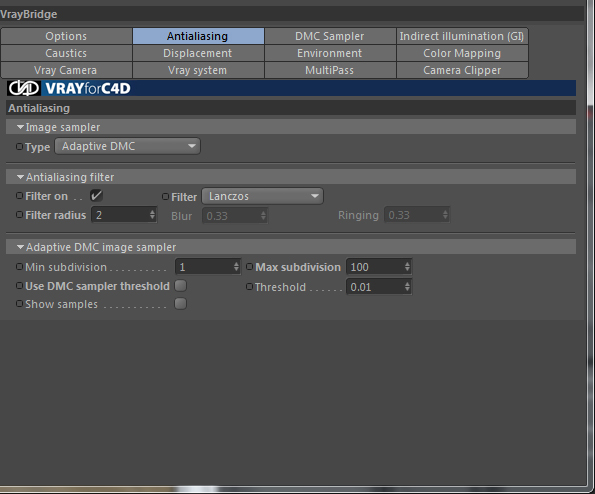Click the VrayBridge header text
This screenshot has width=595, height=494.
coord(29,14)
